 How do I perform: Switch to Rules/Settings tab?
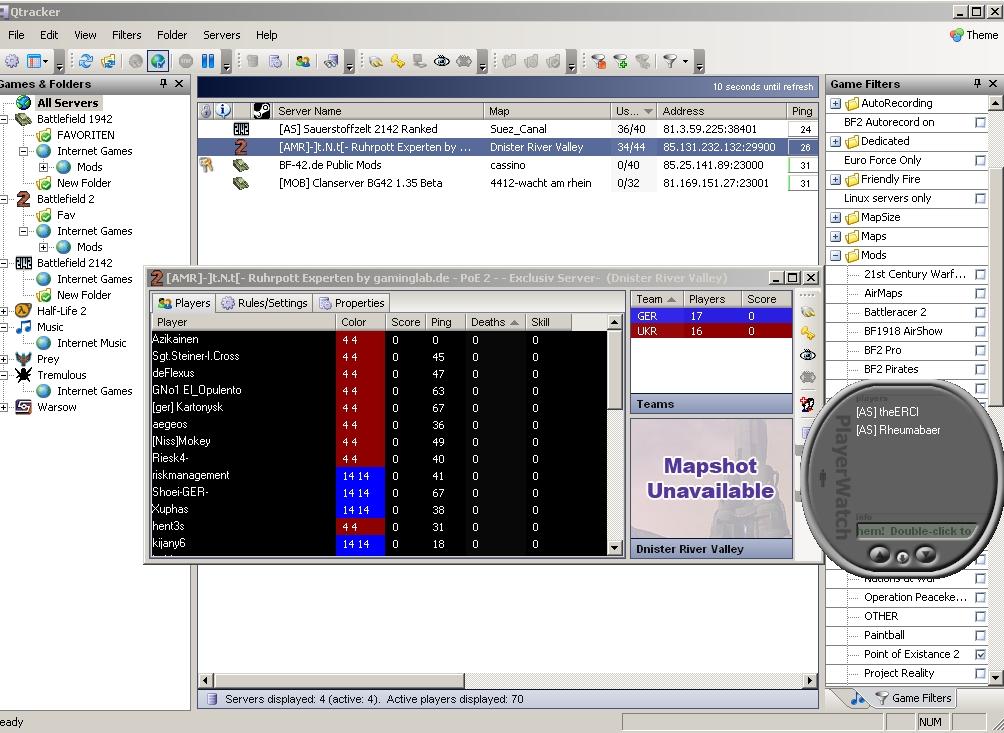tap(264, 303)
